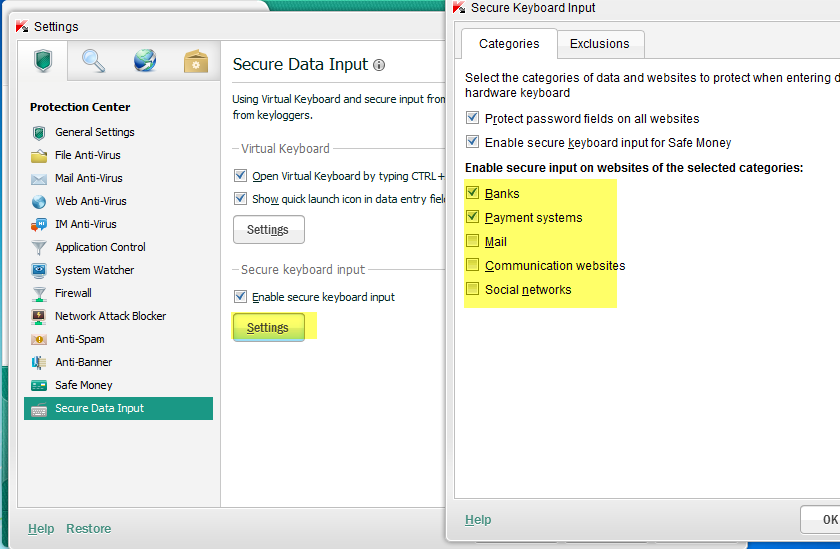Toggle Show quick launch icon checkbox

pos(241,198)
